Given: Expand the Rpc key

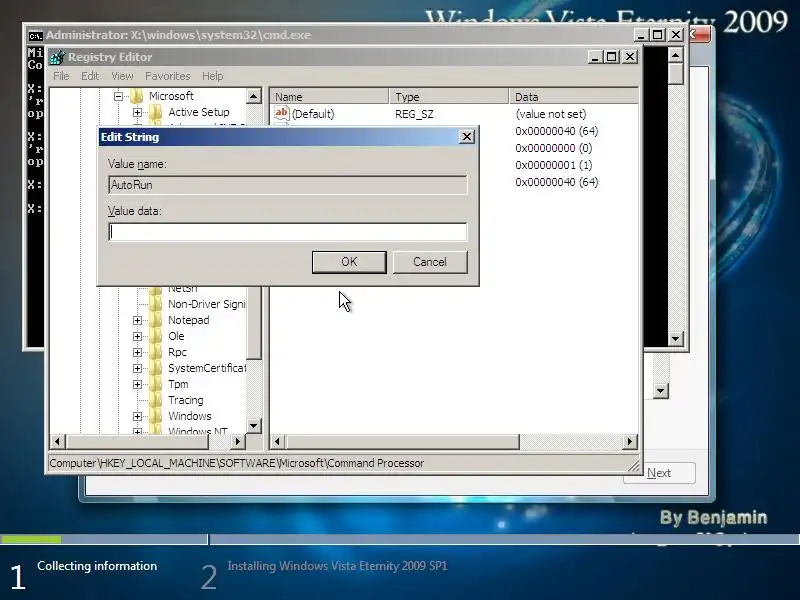Looking at the screenshot, I should click(137, 353).
